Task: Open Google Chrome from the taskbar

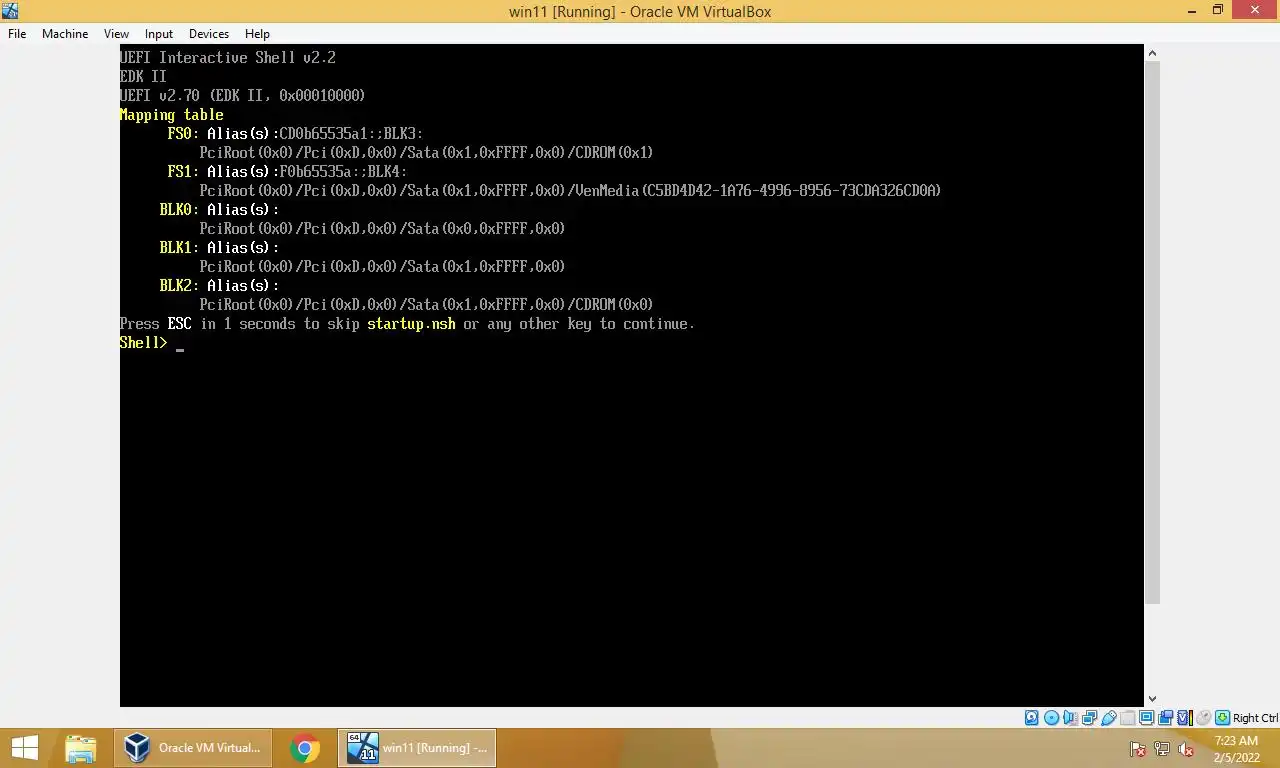Action: click(x=305, y=748)
